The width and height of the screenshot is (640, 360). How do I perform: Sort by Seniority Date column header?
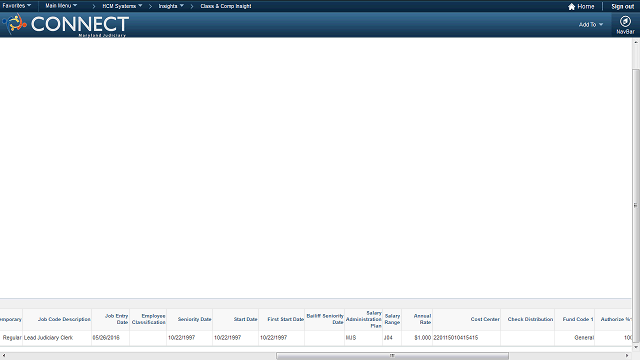tap(194, 319)
